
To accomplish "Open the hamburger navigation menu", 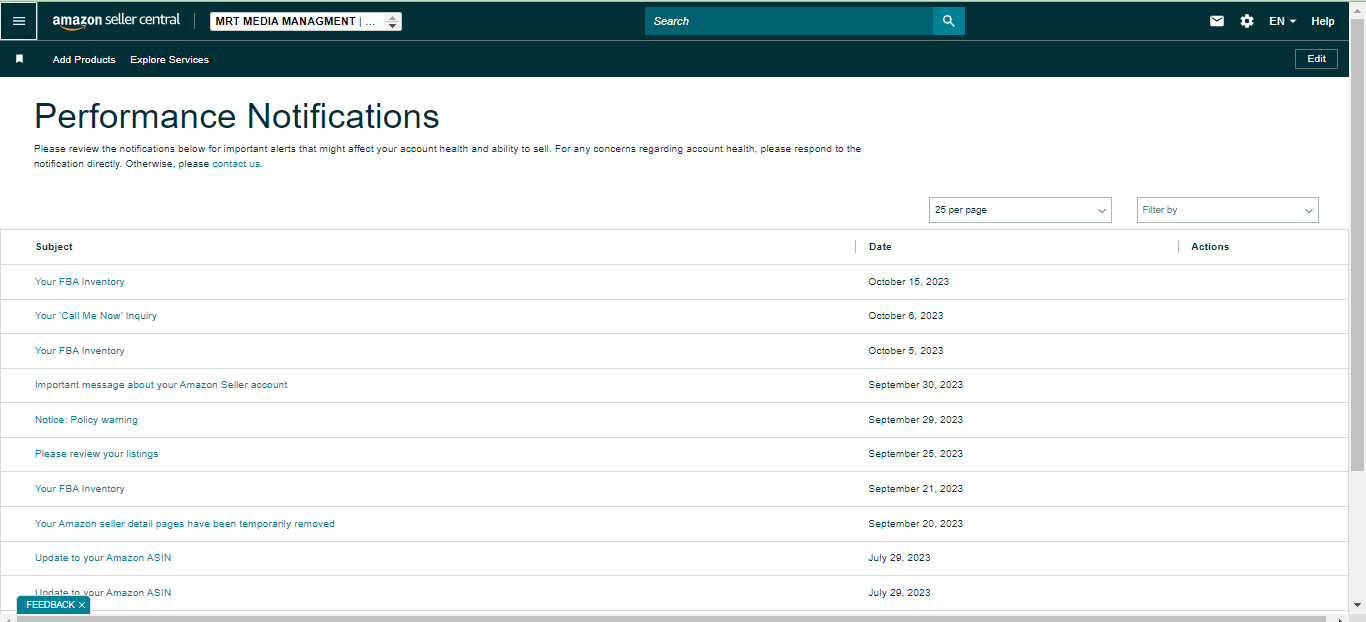I will click(19, 21).
